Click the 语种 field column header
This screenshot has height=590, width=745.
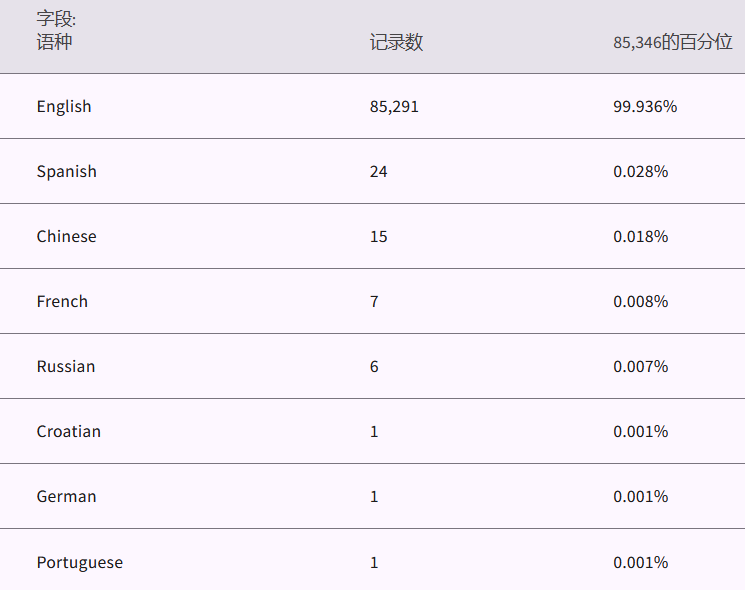[54, 42]
